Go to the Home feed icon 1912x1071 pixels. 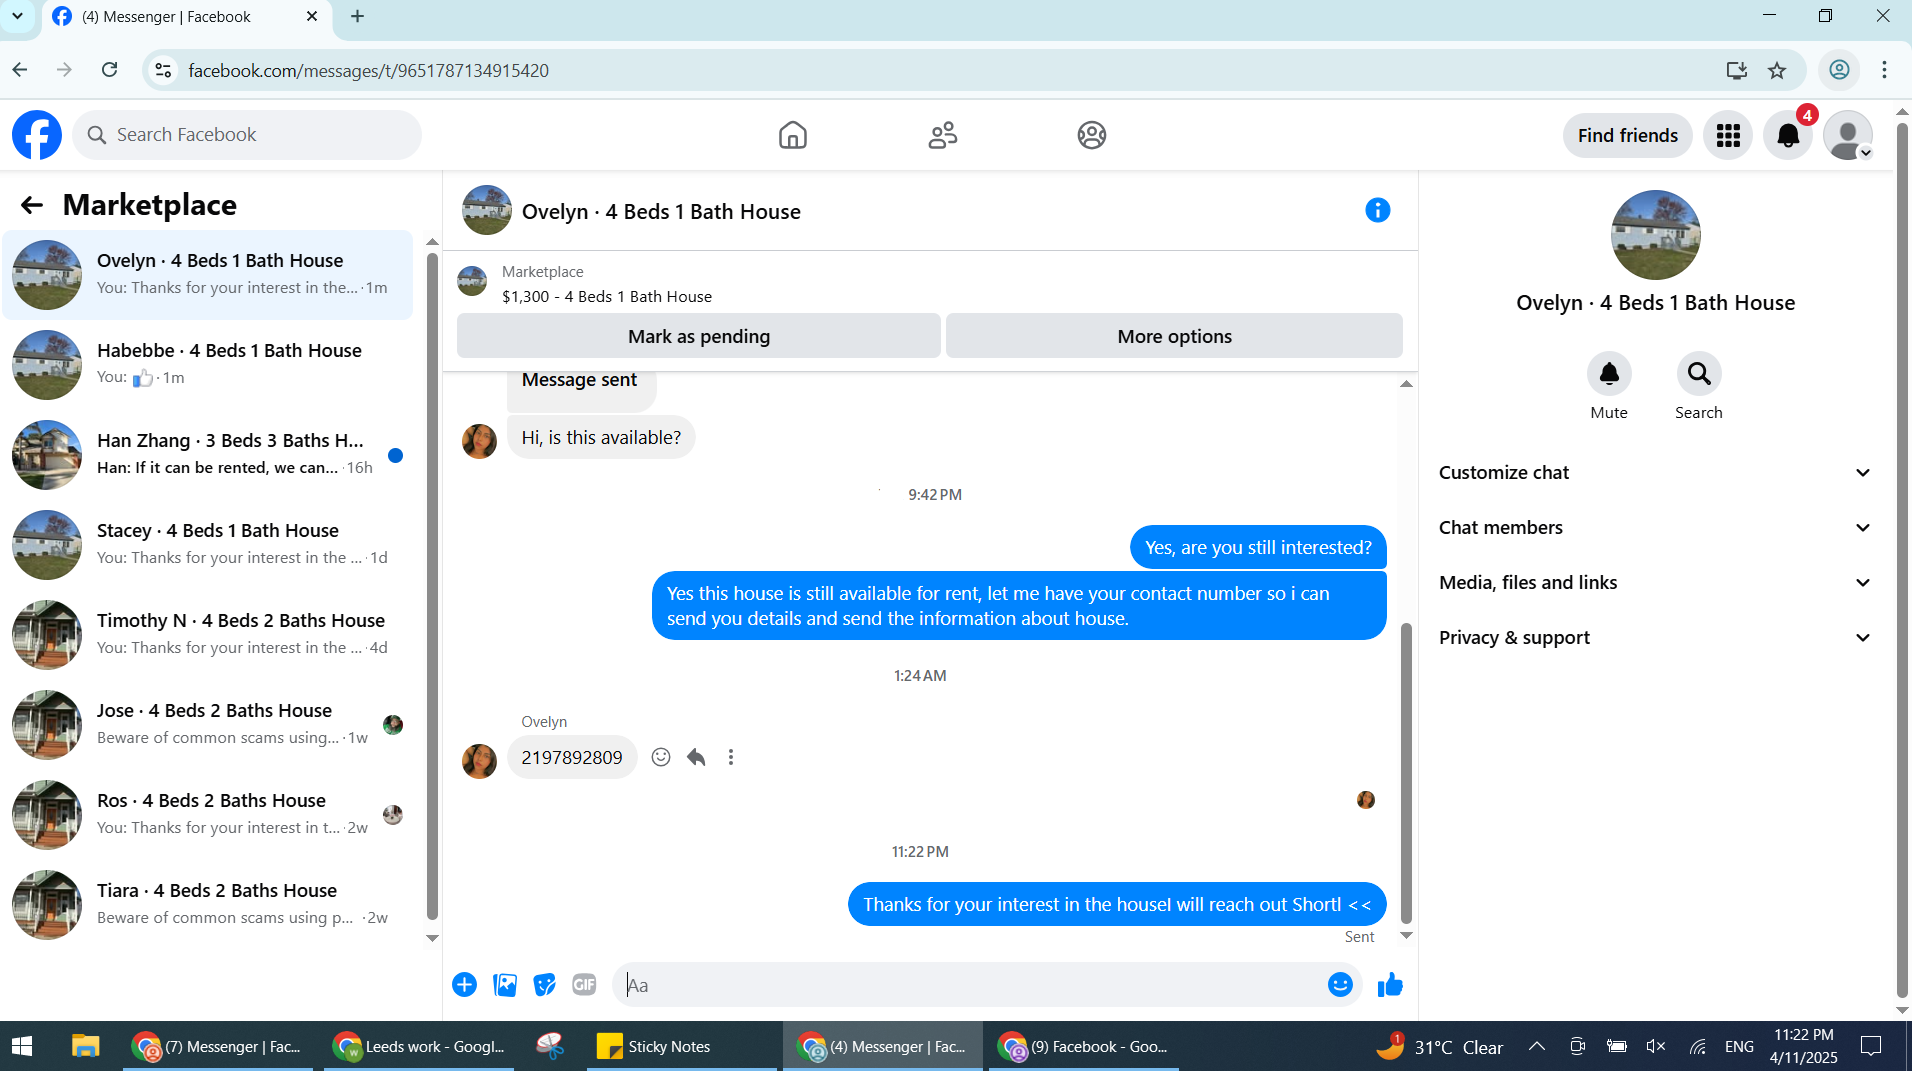[x=793, y=135]
